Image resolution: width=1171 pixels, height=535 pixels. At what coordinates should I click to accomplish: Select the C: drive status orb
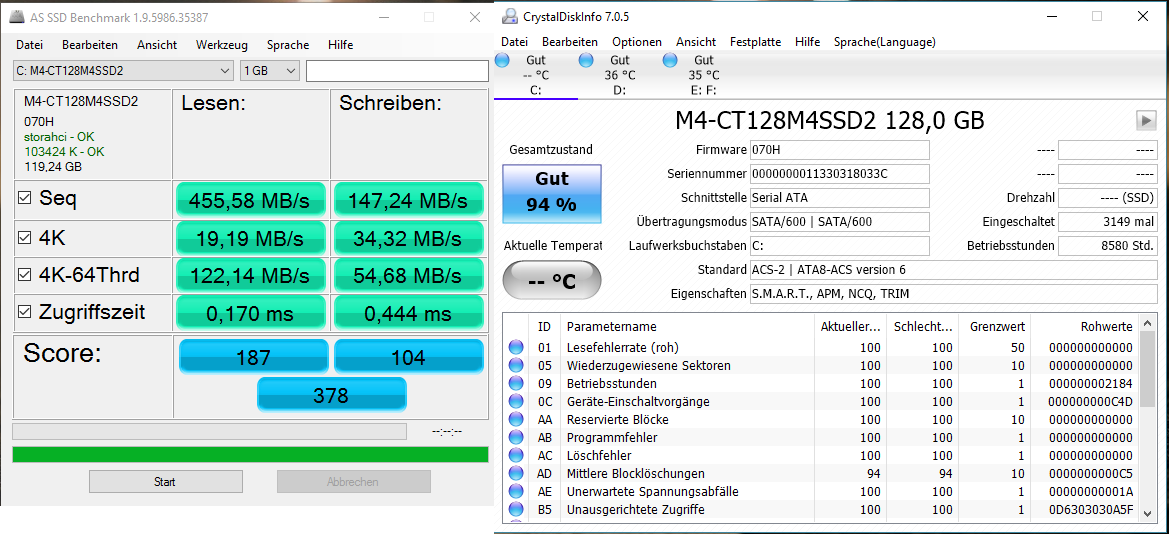pyautogui.click(x=502, y=60)
